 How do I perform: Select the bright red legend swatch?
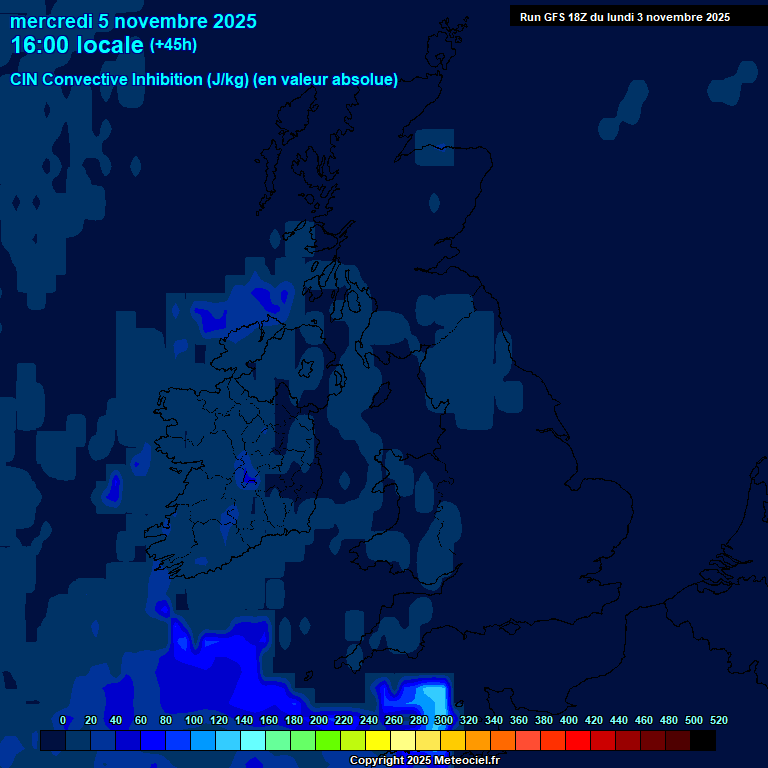pyautogui.click(x=578, y=741)
